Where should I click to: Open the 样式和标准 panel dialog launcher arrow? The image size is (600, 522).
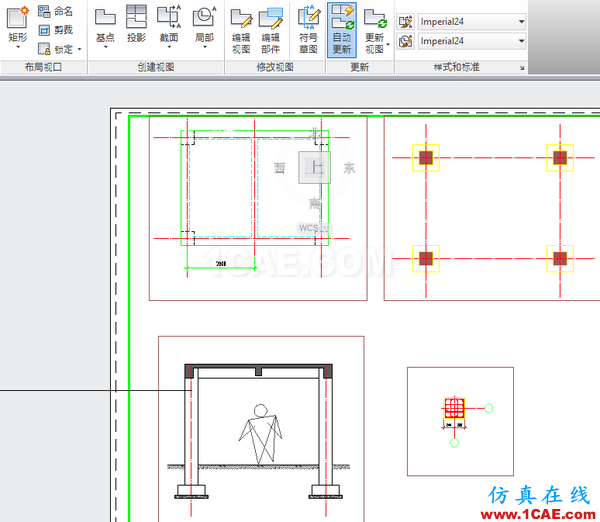point(522,68)
